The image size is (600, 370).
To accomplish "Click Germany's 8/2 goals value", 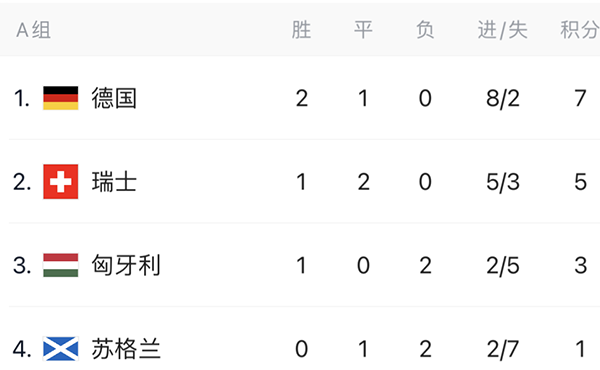I will click(503, 98).
